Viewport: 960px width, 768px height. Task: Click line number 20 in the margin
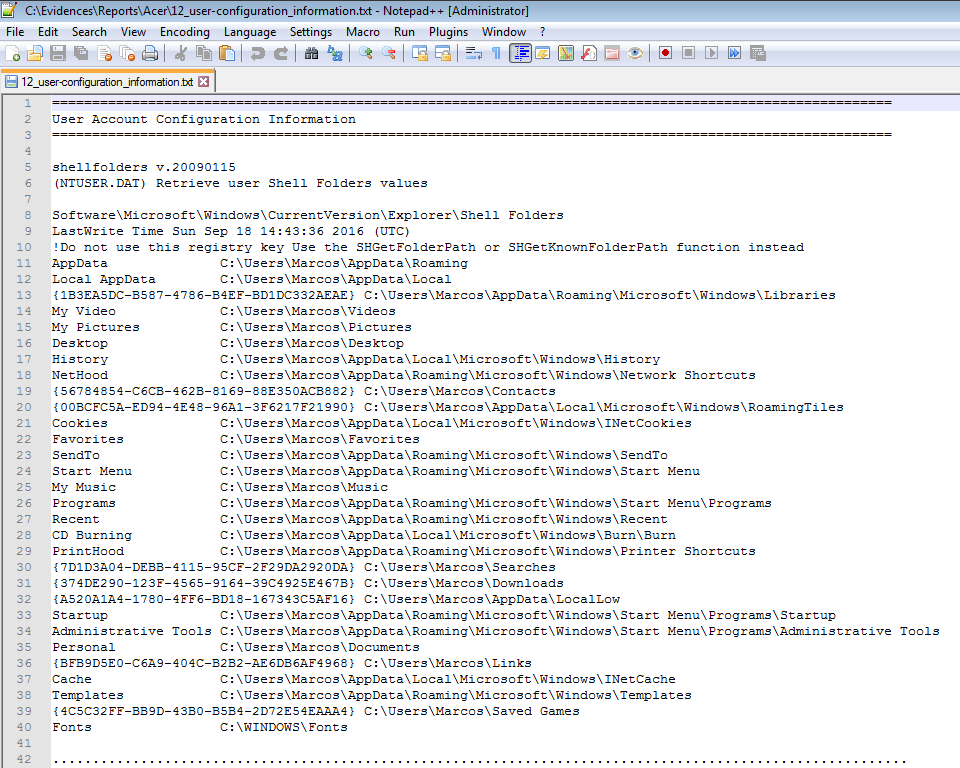(x=26, y=407)
